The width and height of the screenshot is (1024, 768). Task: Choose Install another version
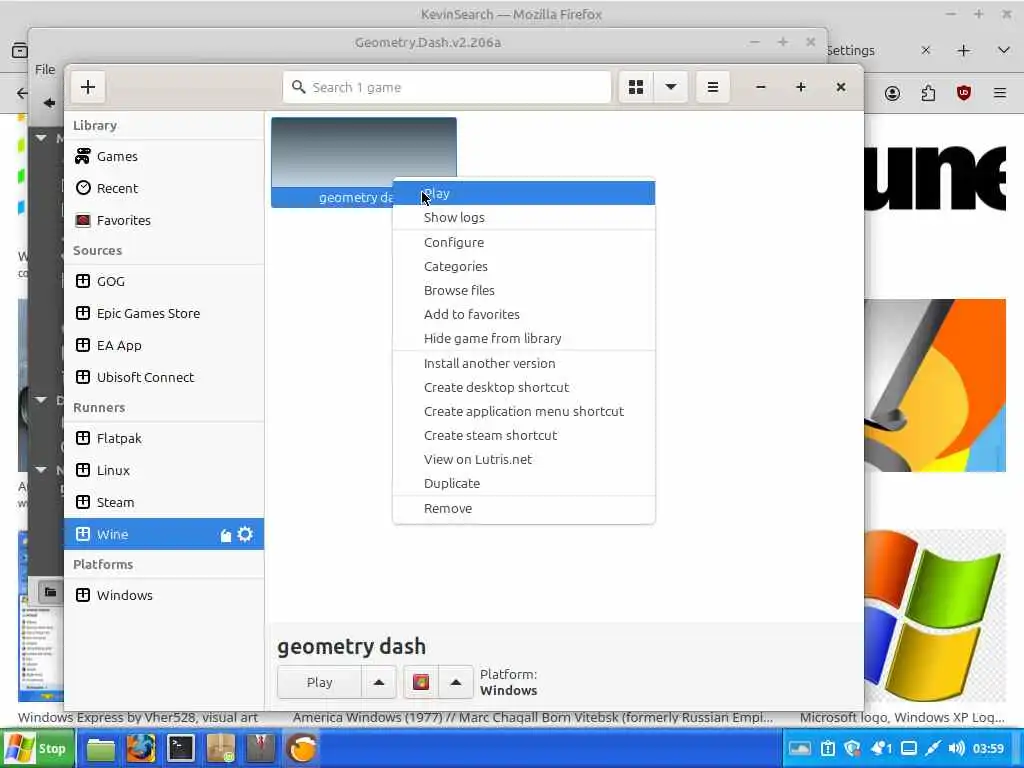[524, 363]
